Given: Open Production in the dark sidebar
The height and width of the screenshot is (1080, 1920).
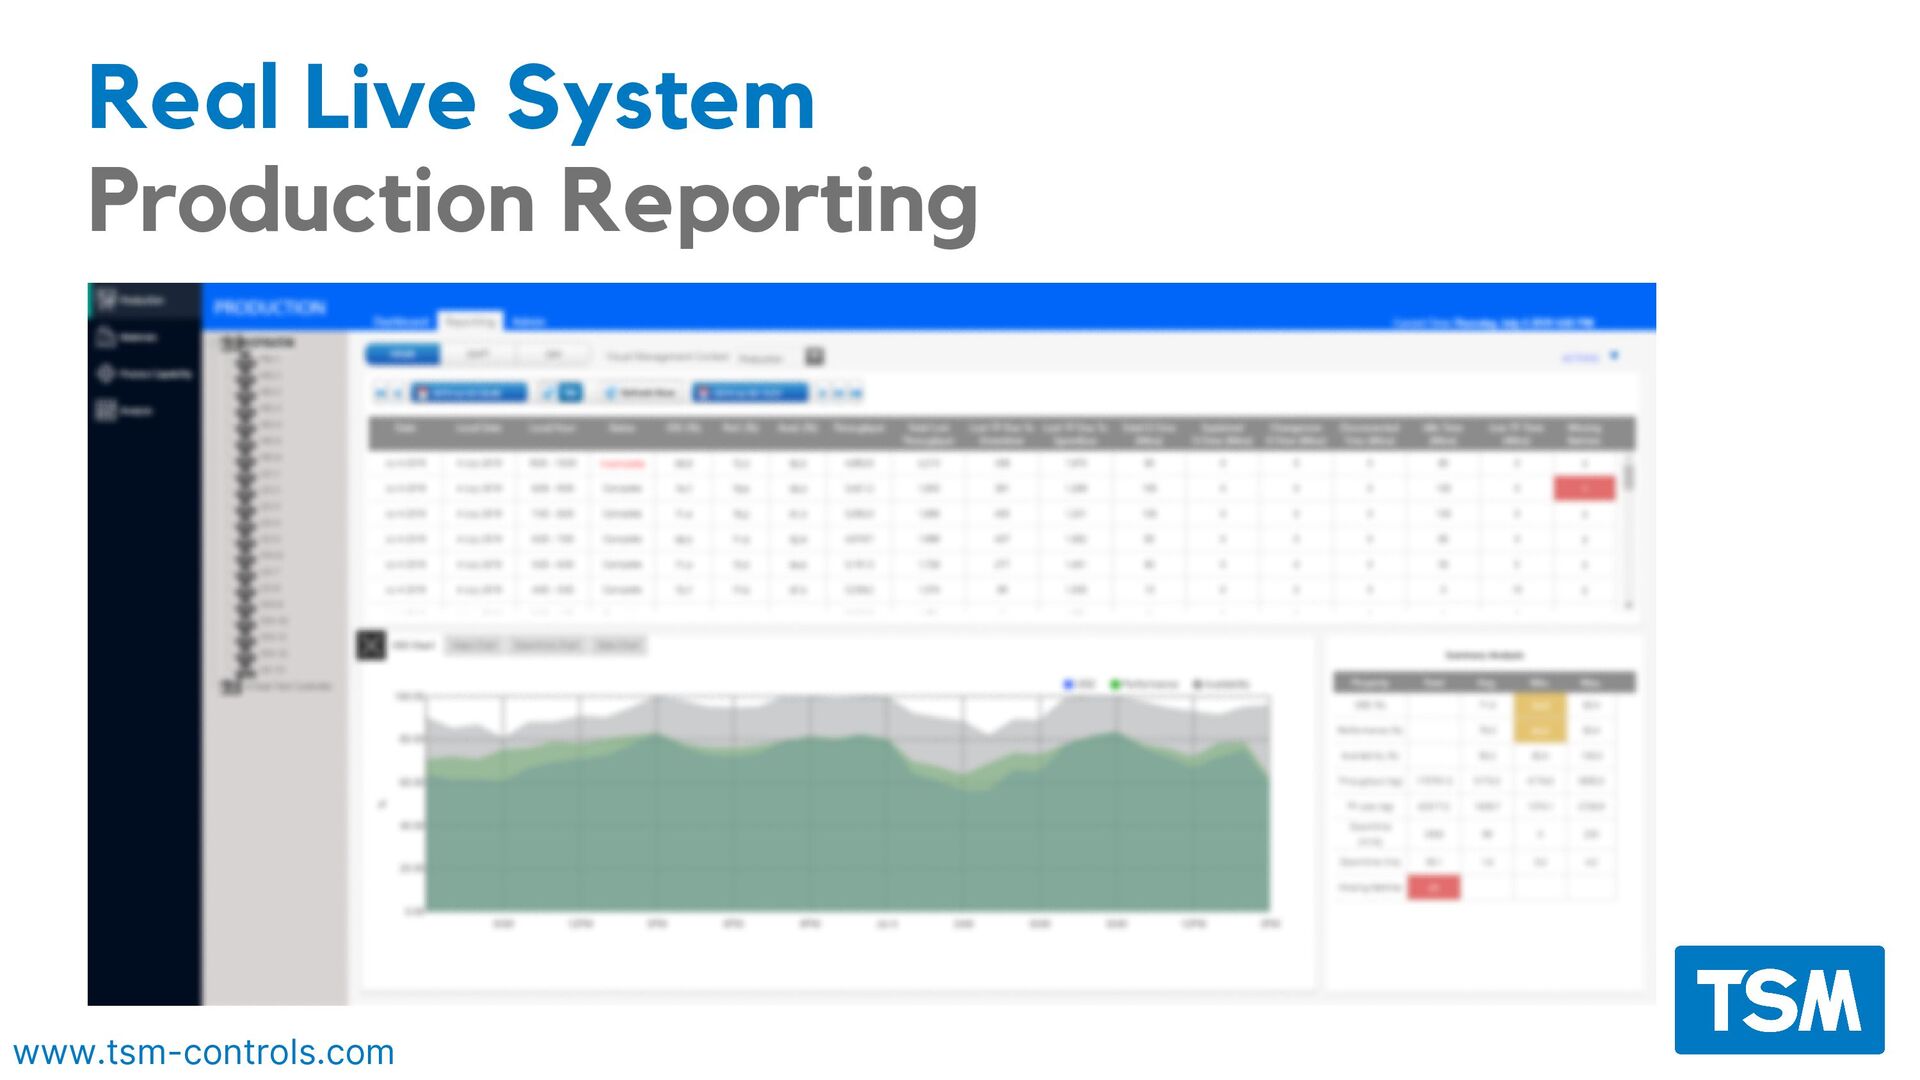Looking at the screenshot, I should click(x=132, y=300).
